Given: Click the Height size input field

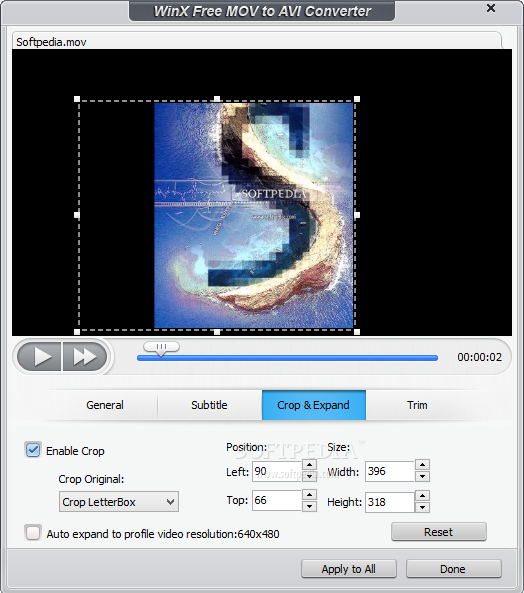Looking at the screenshot, I should (x=390, y=502).
